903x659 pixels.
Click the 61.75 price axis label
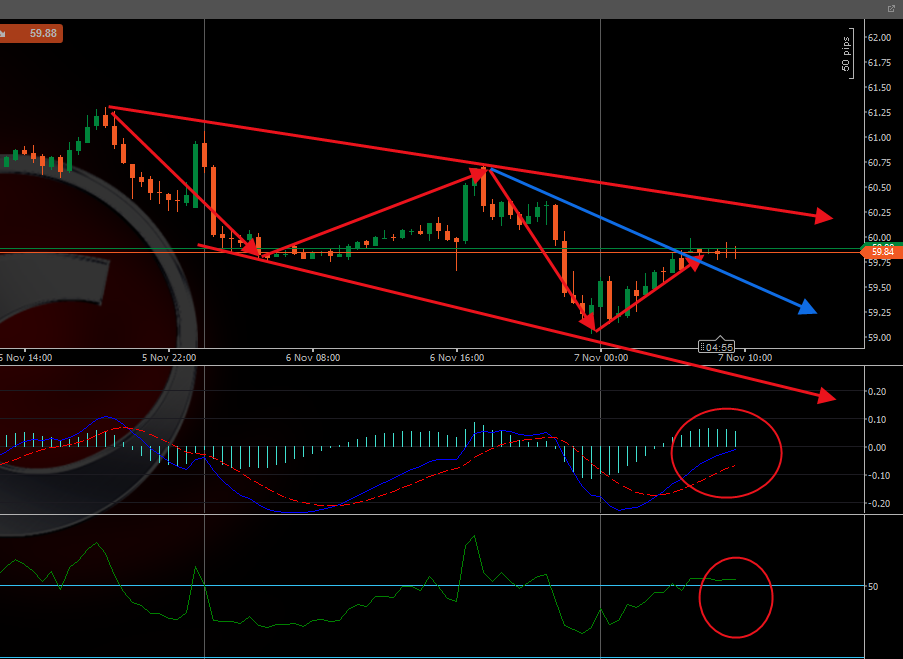point(879,62)
